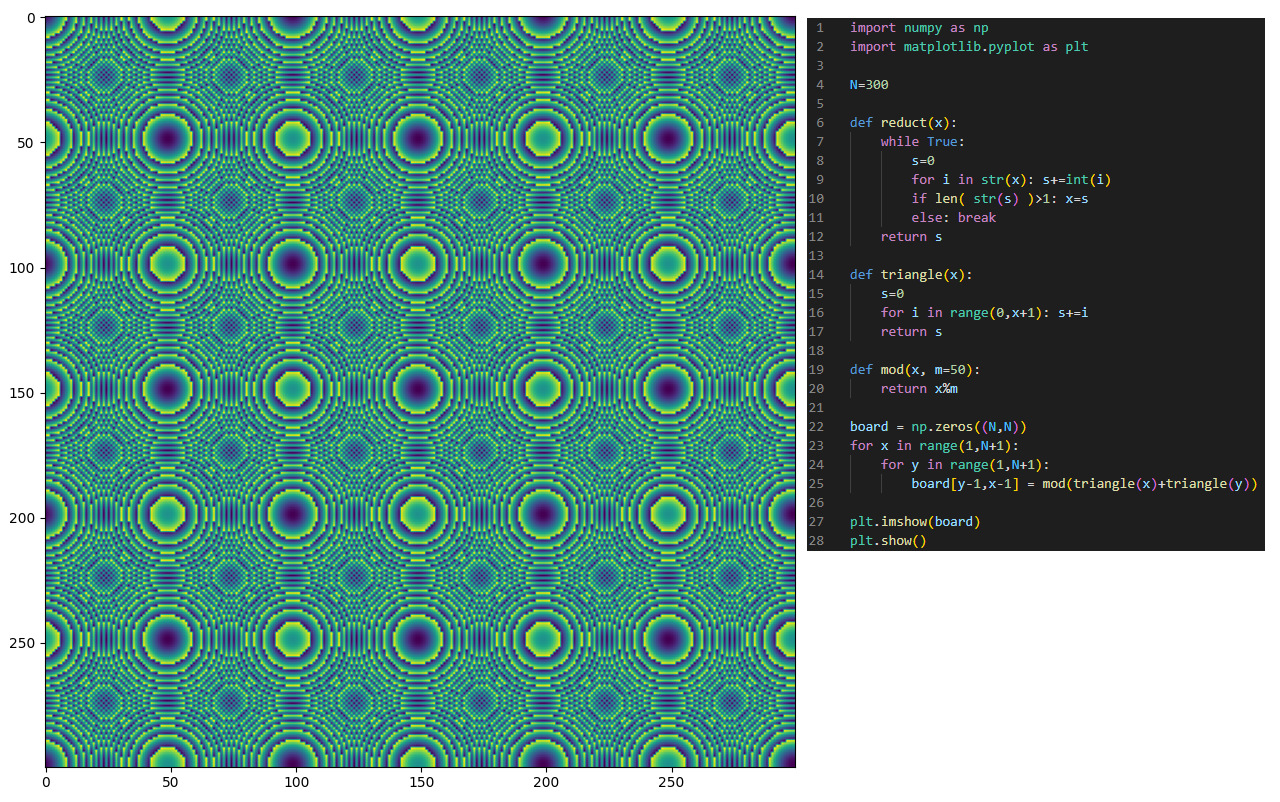This screenshot has height=802, width=1280.
Task: Click the y-axis tick label "50"
Action: pos(27,143)
